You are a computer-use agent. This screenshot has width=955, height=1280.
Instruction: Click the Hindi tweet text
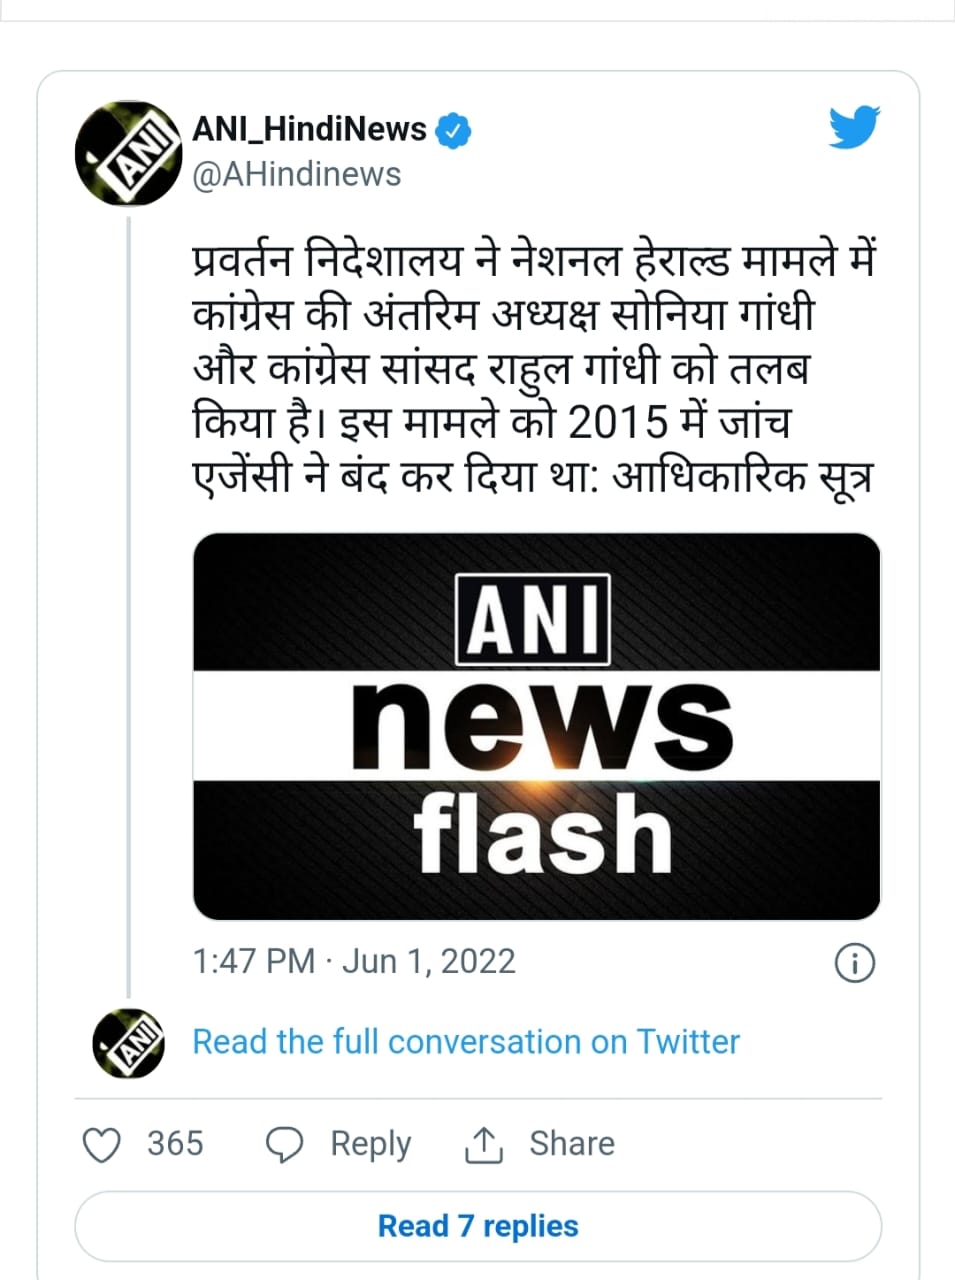tap(533, 369)
